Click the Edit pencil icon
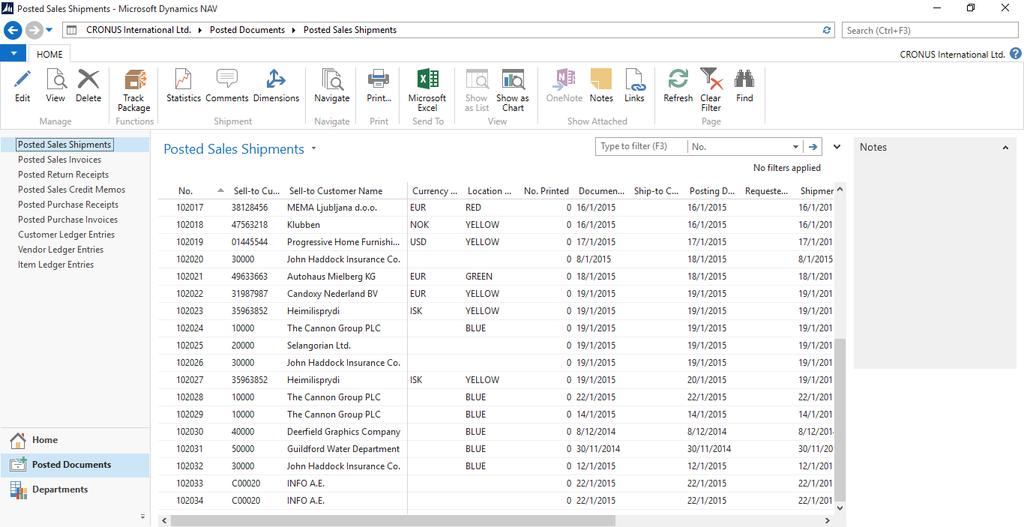 pos(22,80)
